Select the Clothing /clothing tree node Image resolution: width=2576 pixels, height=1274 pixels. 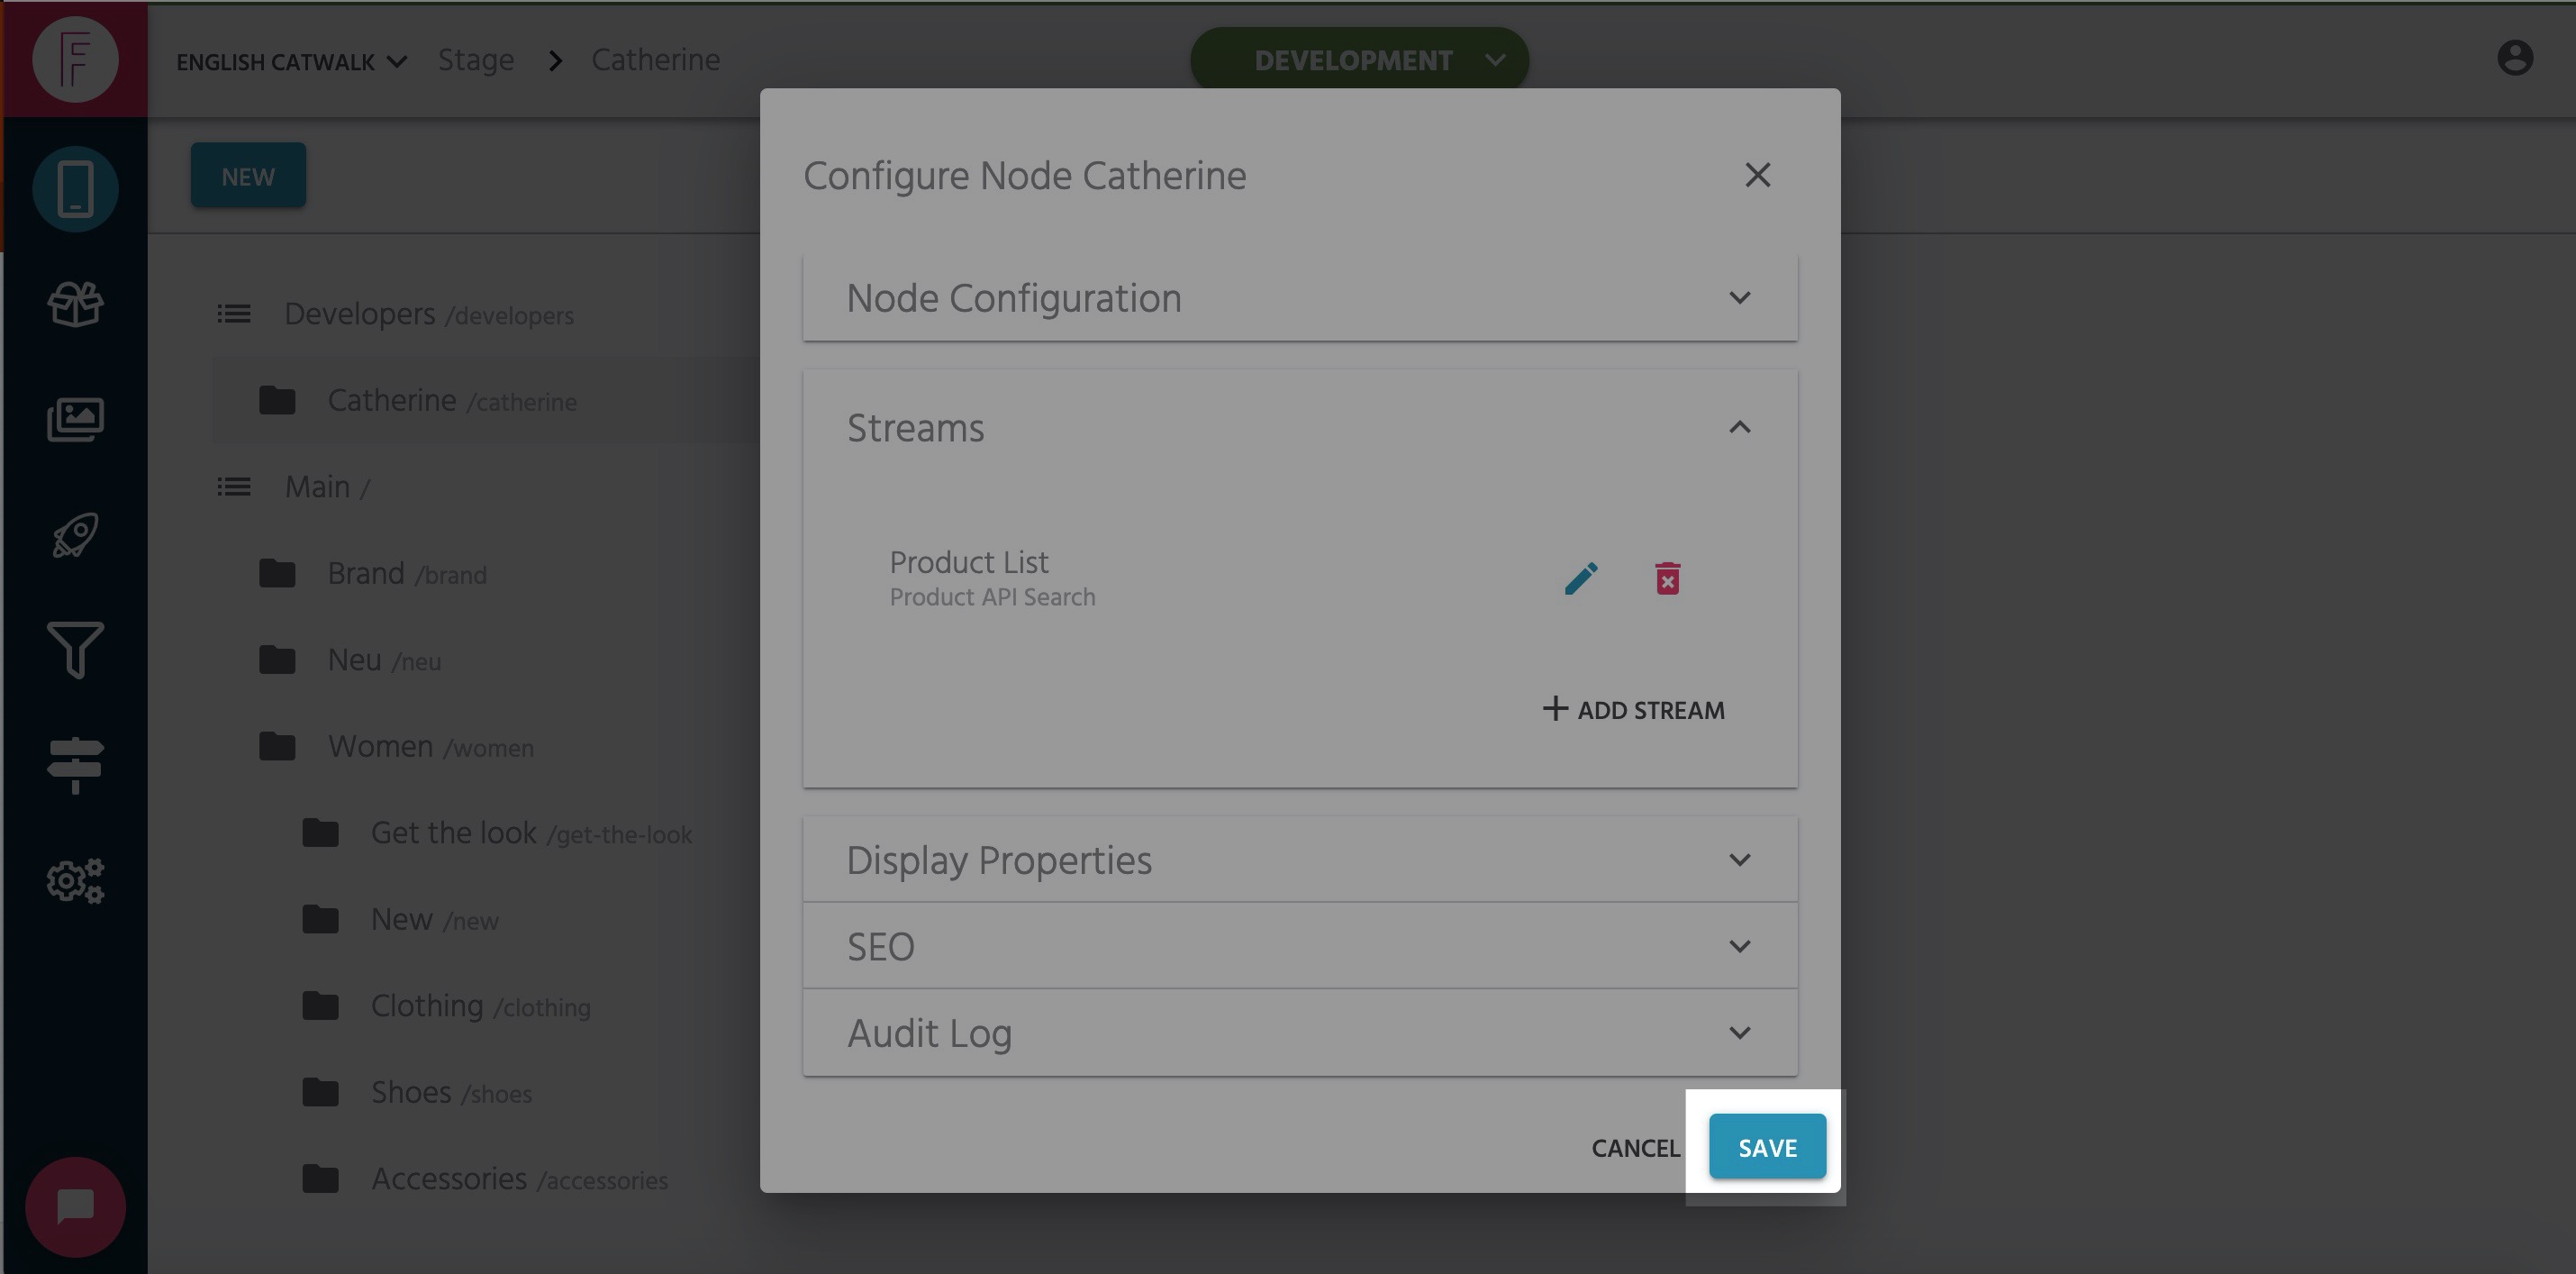click(x=480, y=1006)
